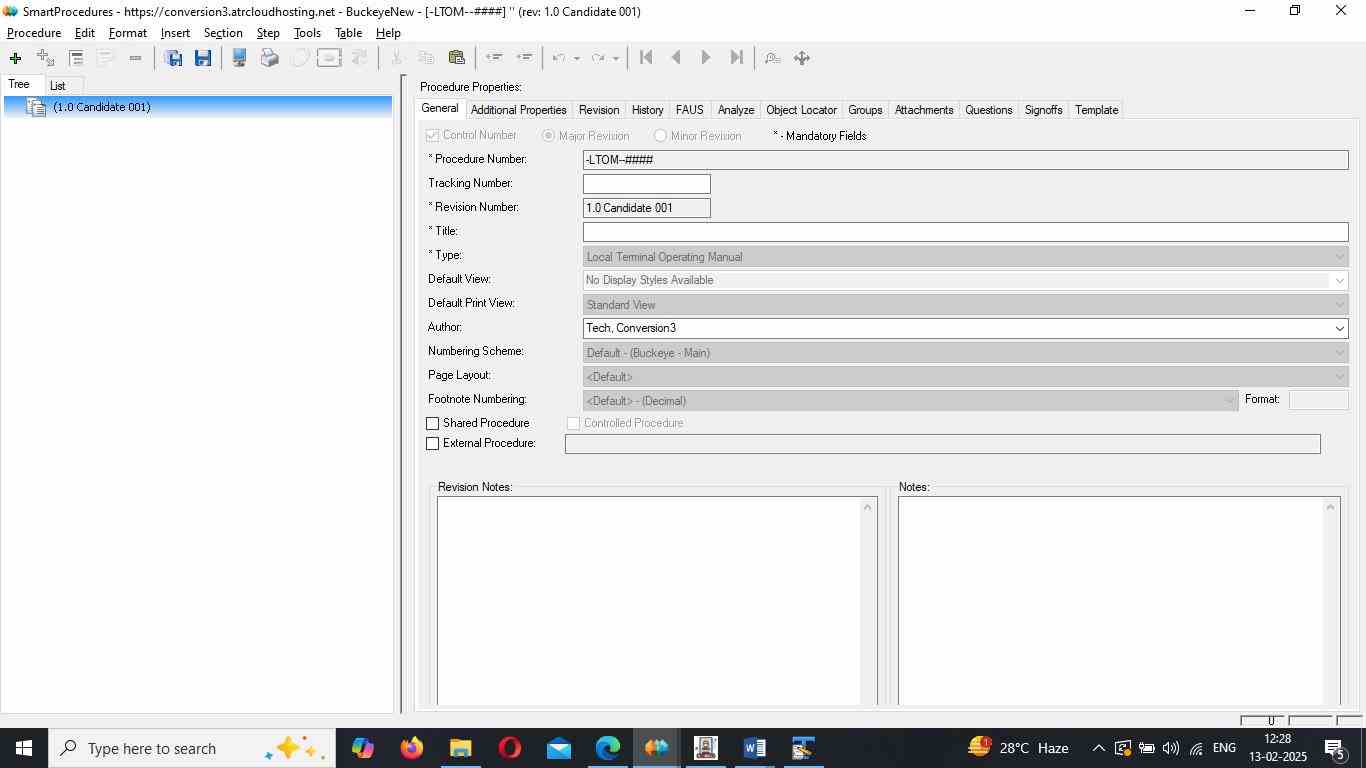The image size is (1366, 768).
Task: Click the Revision Notes scrollbar up arrow
Action: [868, 507]
